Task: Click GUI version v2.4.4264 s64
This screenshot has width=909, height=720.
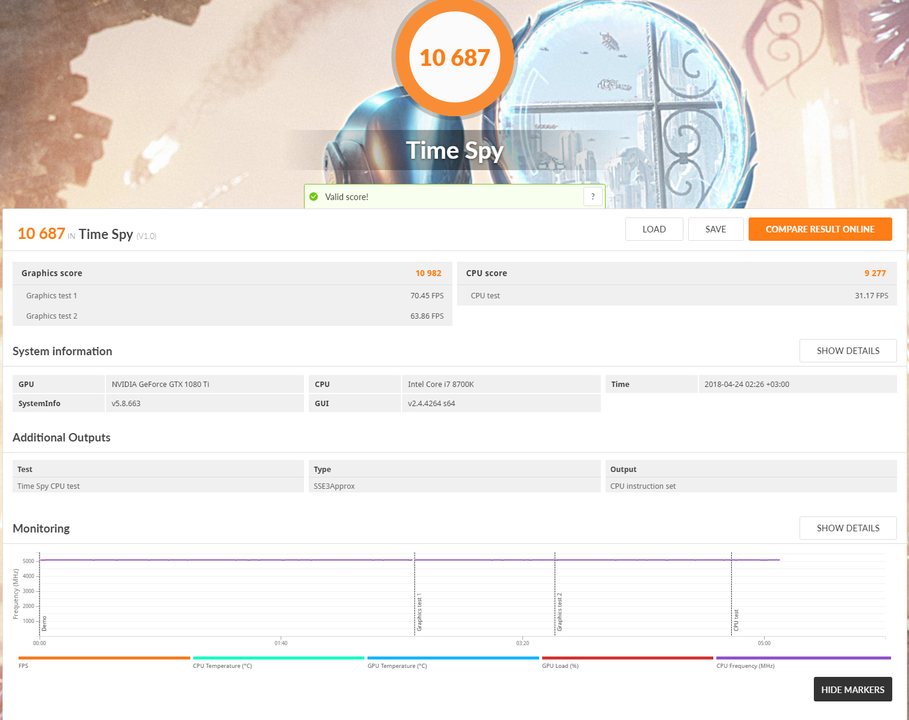Action: click(431, 403)
